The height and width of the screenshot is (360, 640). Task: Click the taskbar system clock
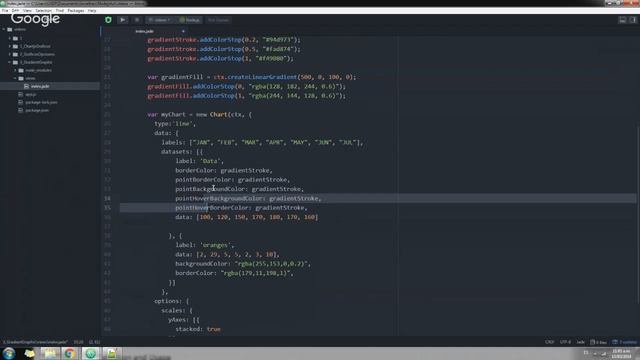pos(621,354)
